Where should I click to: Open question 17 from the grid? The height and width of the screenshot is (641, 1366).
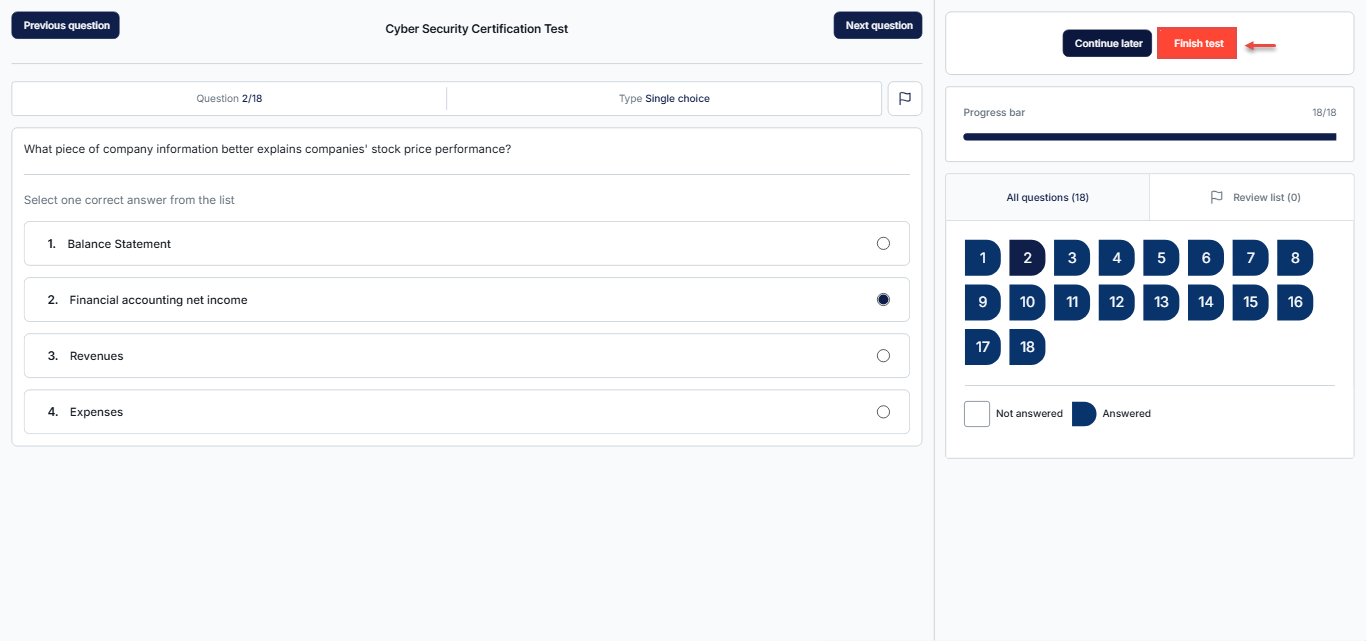coord(982,347)
